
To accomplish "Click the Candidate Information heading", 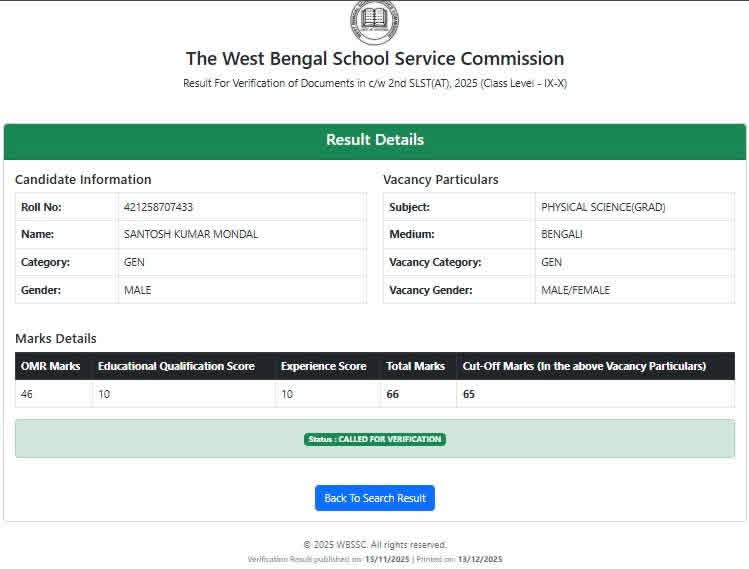I will 83,180.
